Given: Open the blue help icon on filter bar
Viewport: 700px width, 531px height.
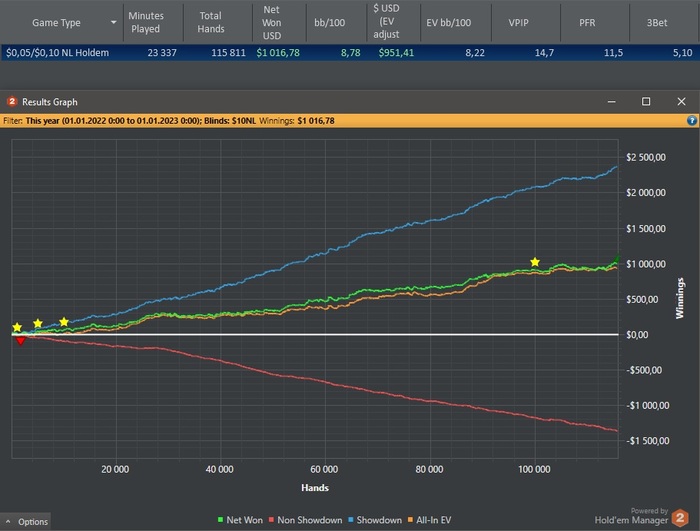Looking at the screenshot, I should click(692, 121).
